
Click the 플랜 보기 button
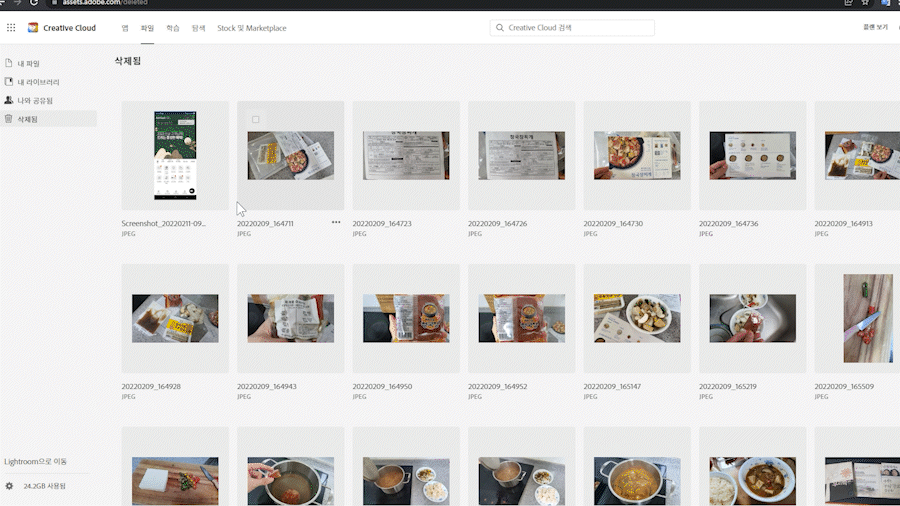click(x=875, y=27)
